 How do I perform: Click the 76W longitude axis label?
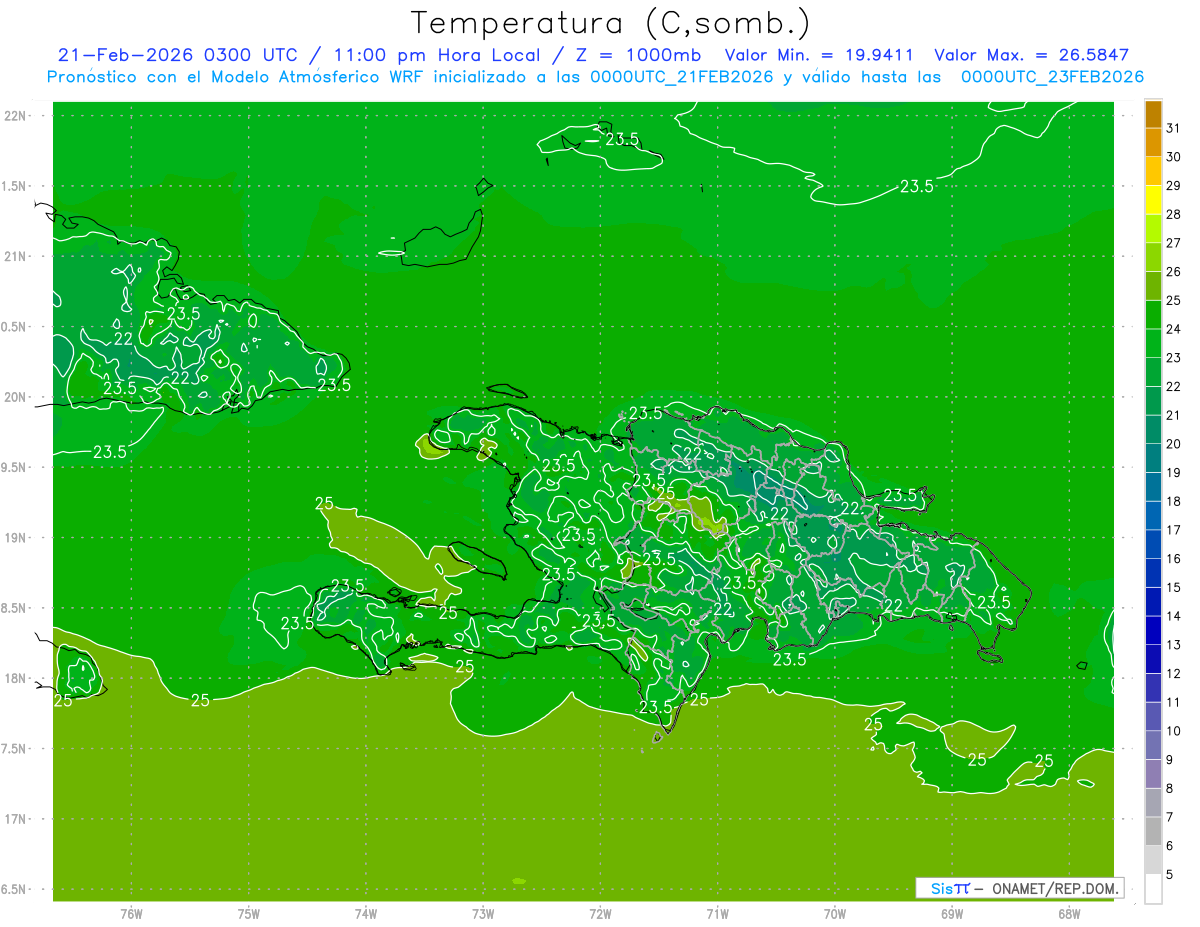[131, 913]
